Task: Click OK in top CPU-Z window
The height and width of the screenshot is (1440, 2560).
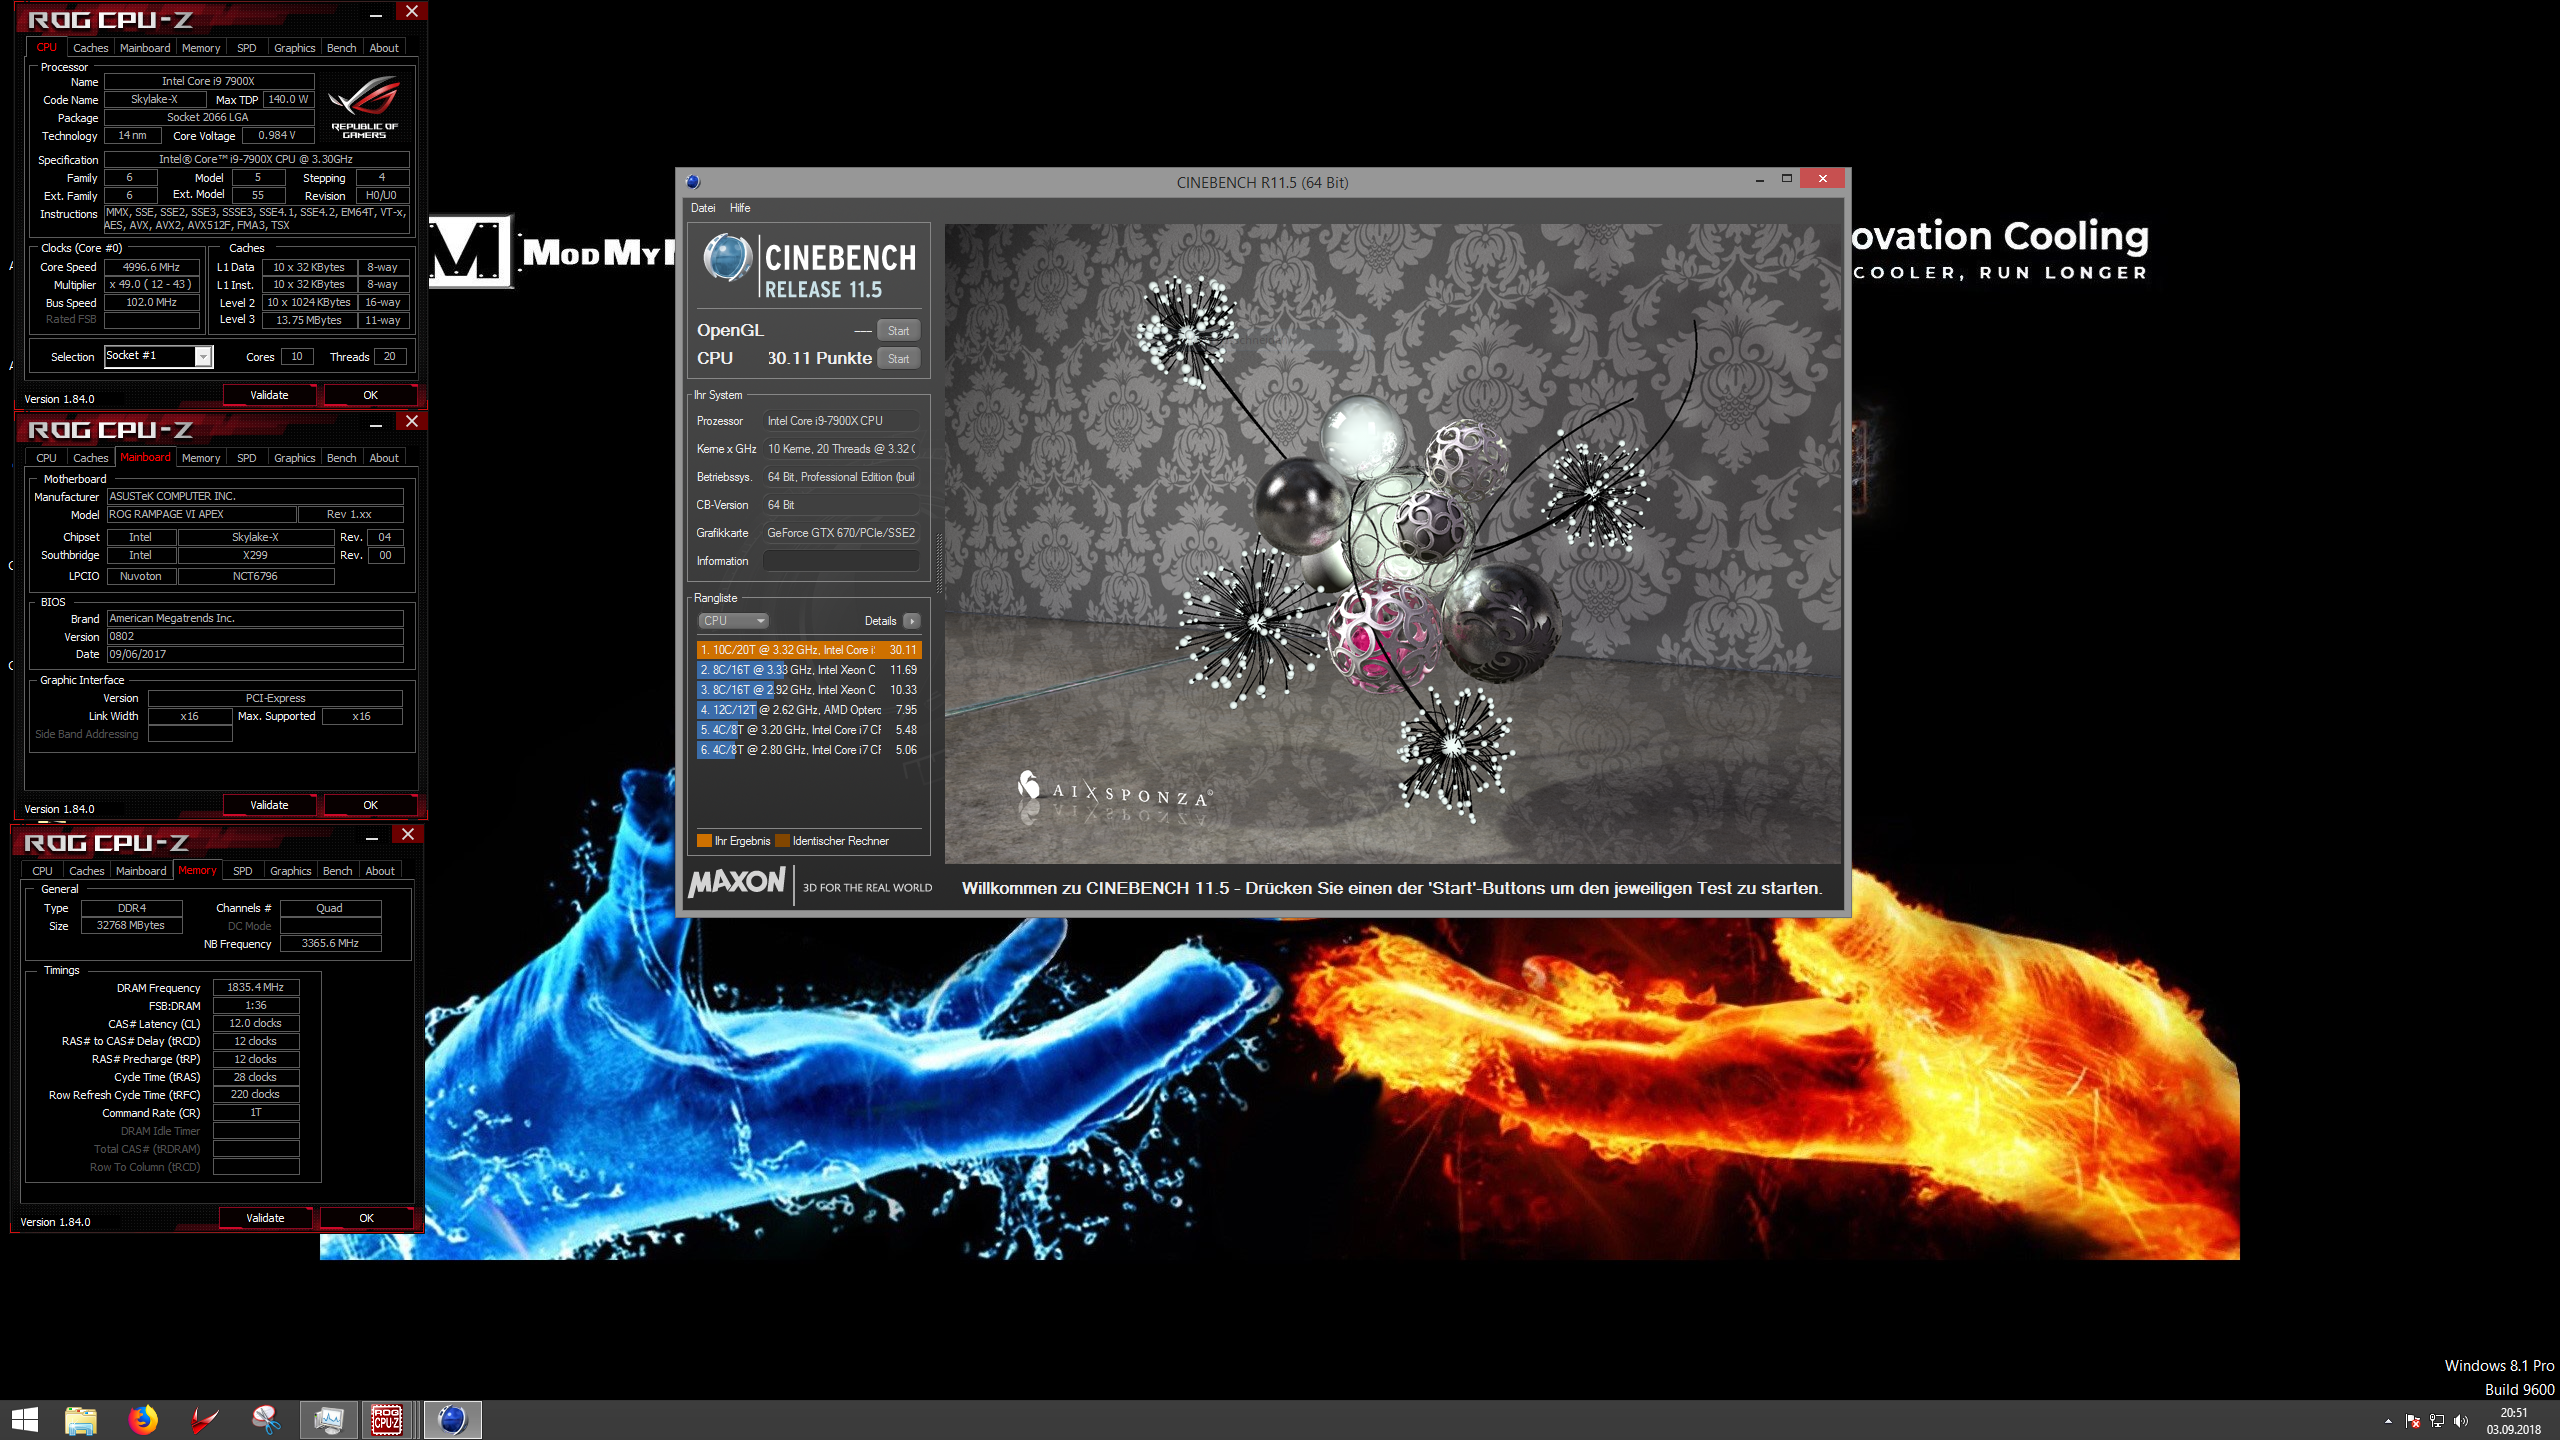Action: click(x=370, y=395)
